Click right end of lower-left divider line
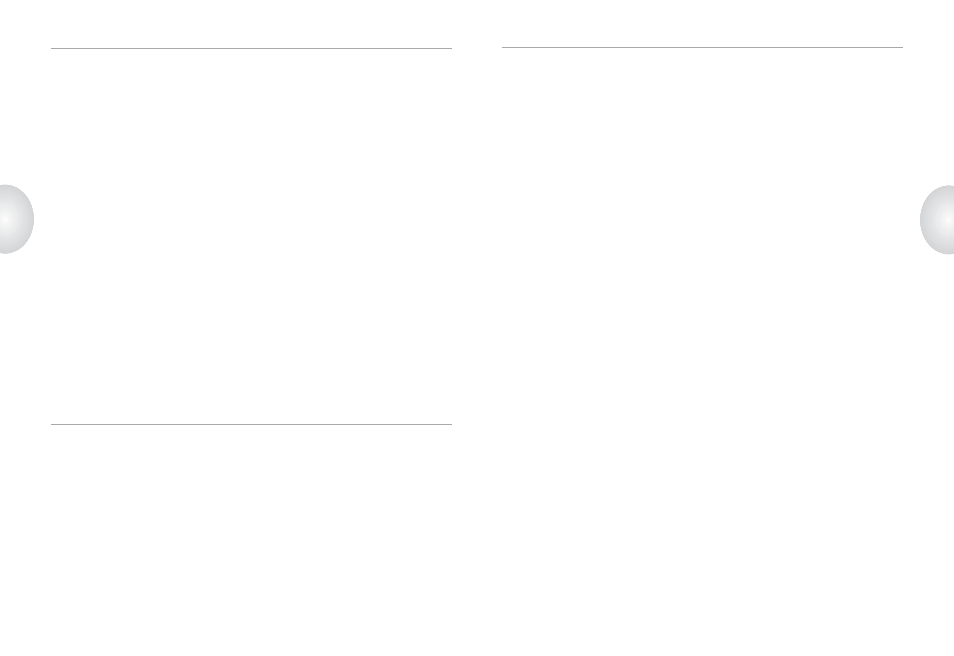The width and height of the screenshot is (954, 656). (x=451, y=424)
